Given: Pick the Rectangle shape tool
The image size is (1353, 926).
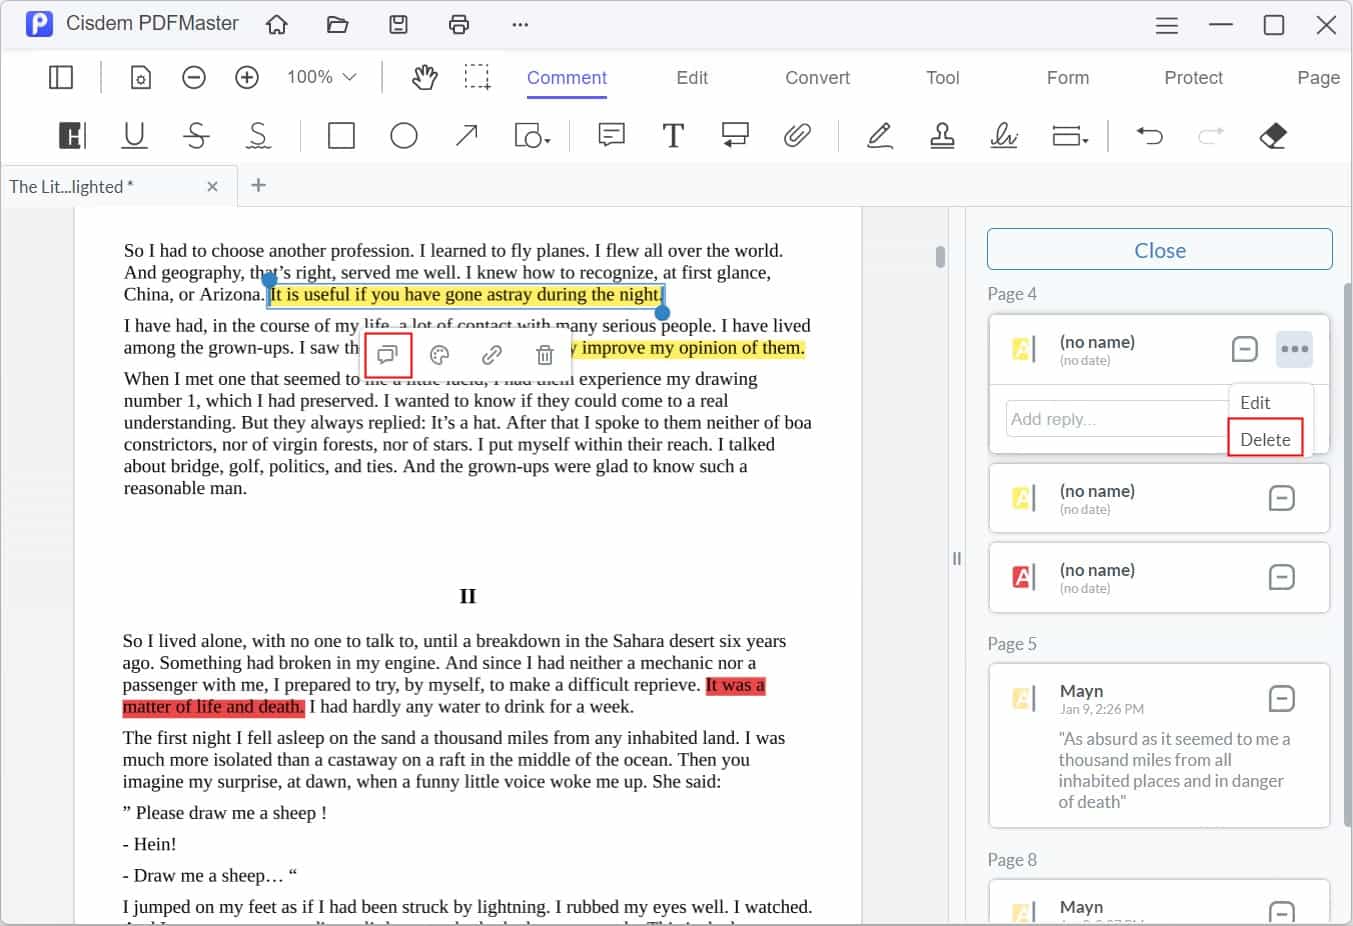Looking at the screenshot, I should point(341,135).
